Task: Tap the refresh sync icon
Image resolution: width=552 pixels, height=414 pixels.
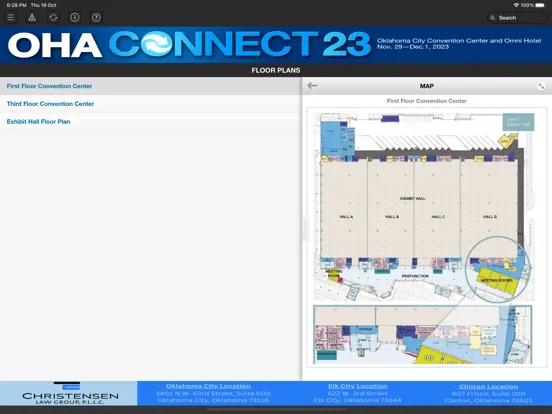Action: (x=54, y=17)
